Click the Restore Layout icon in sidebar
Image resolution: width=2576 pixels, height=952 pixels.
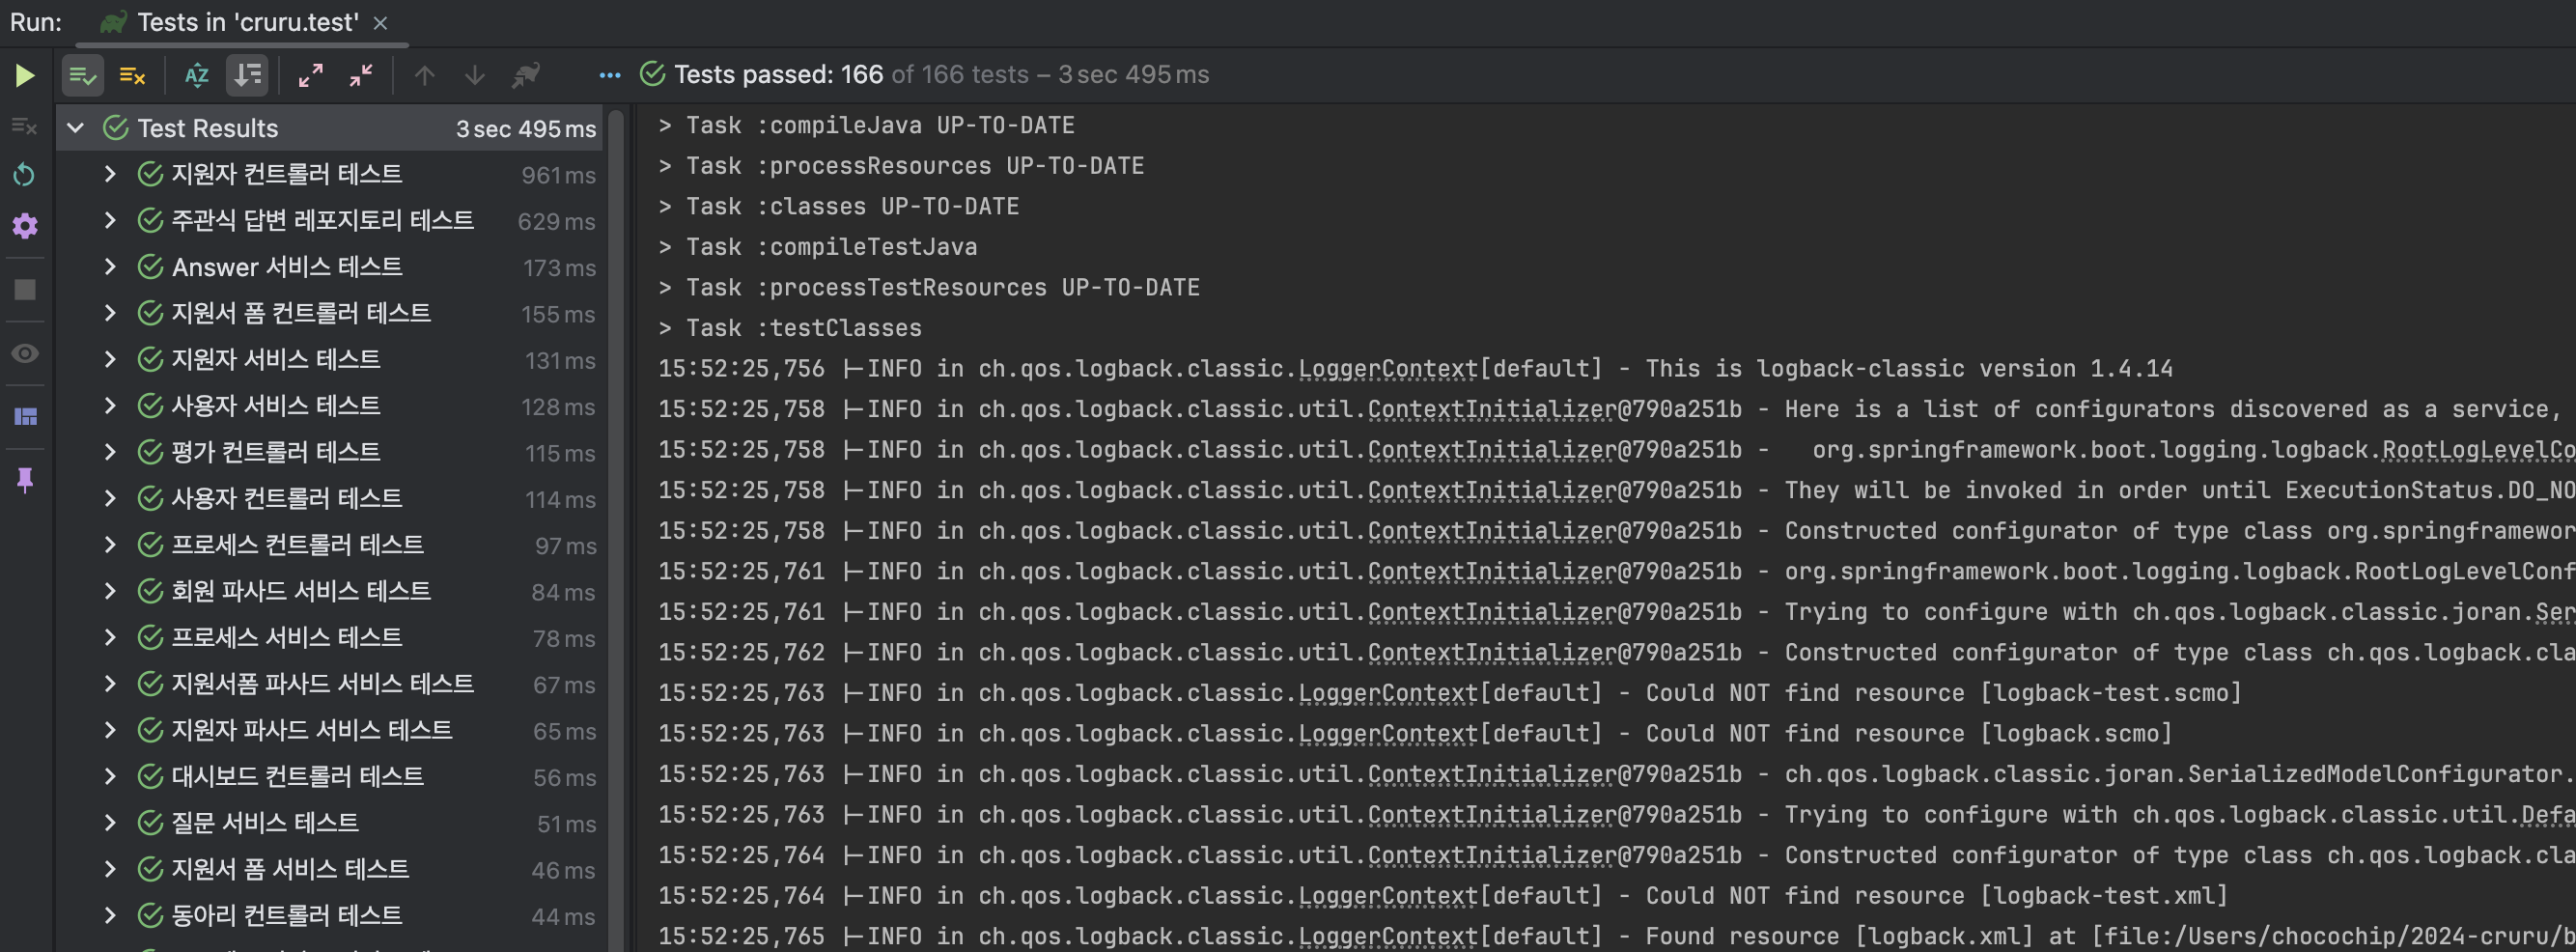tap(25, 416)
